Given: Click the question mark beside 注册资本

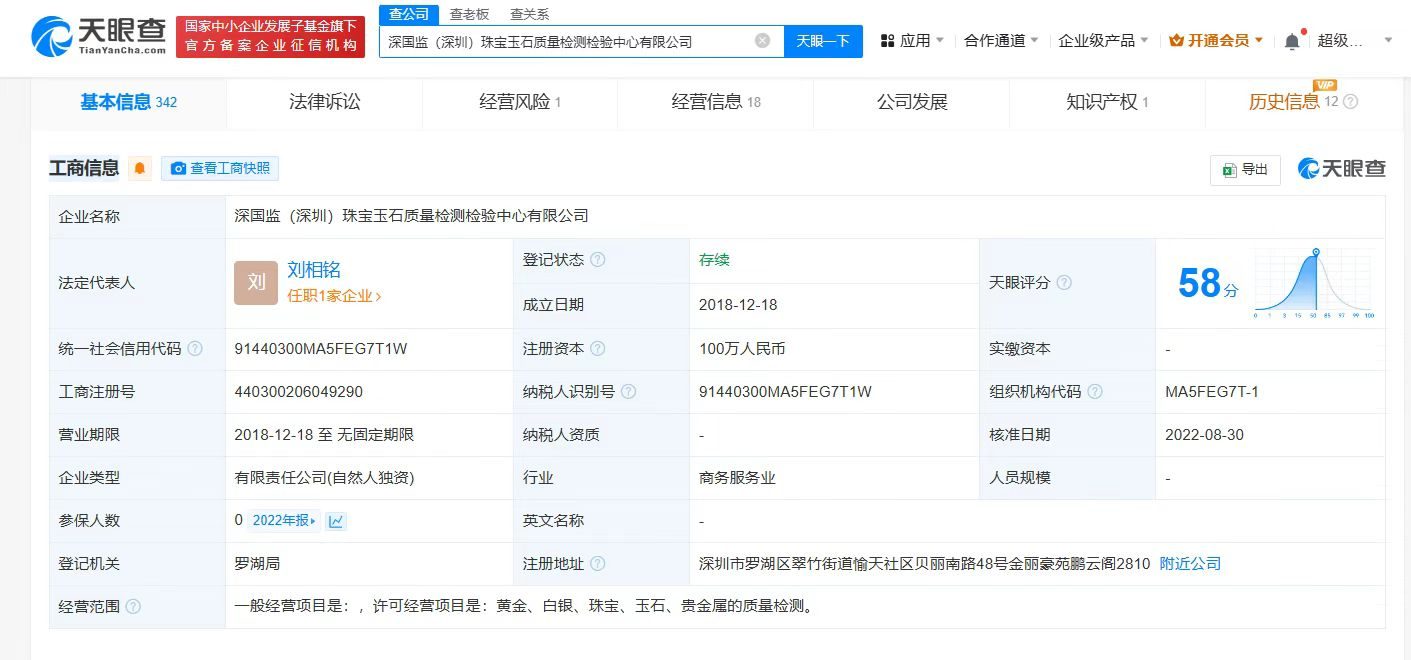Looking at the screenshot, I should pos(595,349).
